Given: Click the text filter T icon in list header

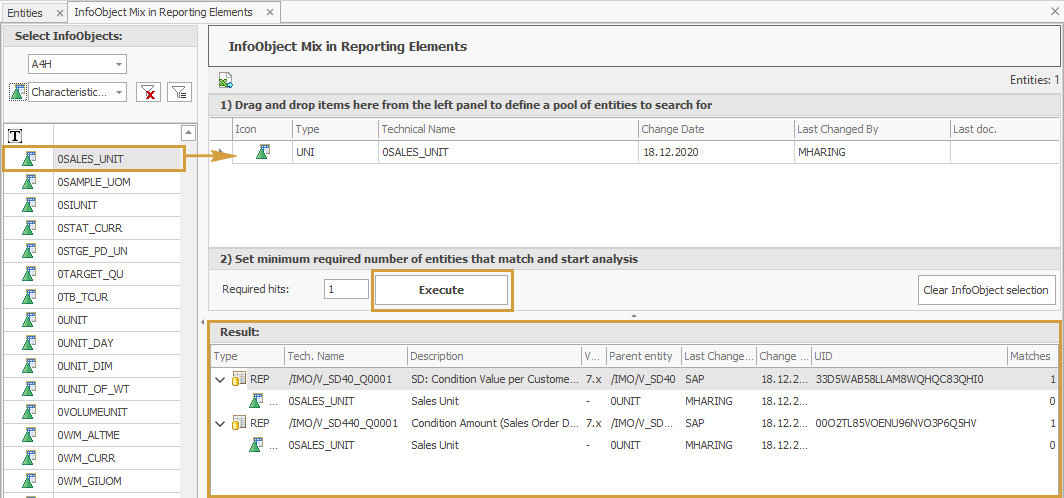Looking at the screenshot, I should (x=15, y=134).
